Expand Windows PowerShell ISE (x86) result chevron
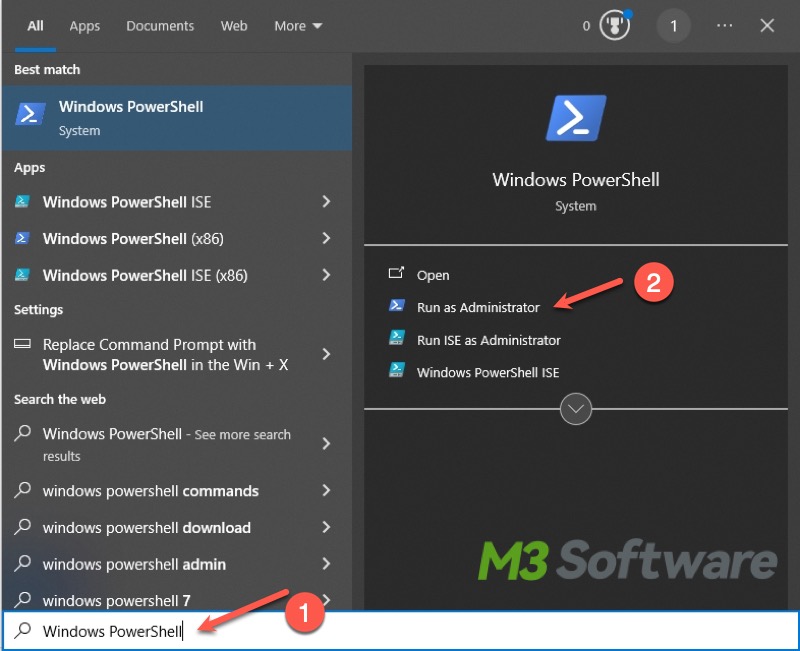Image resolution: width=800 pixels, height=651 pixels. point(326,275)
